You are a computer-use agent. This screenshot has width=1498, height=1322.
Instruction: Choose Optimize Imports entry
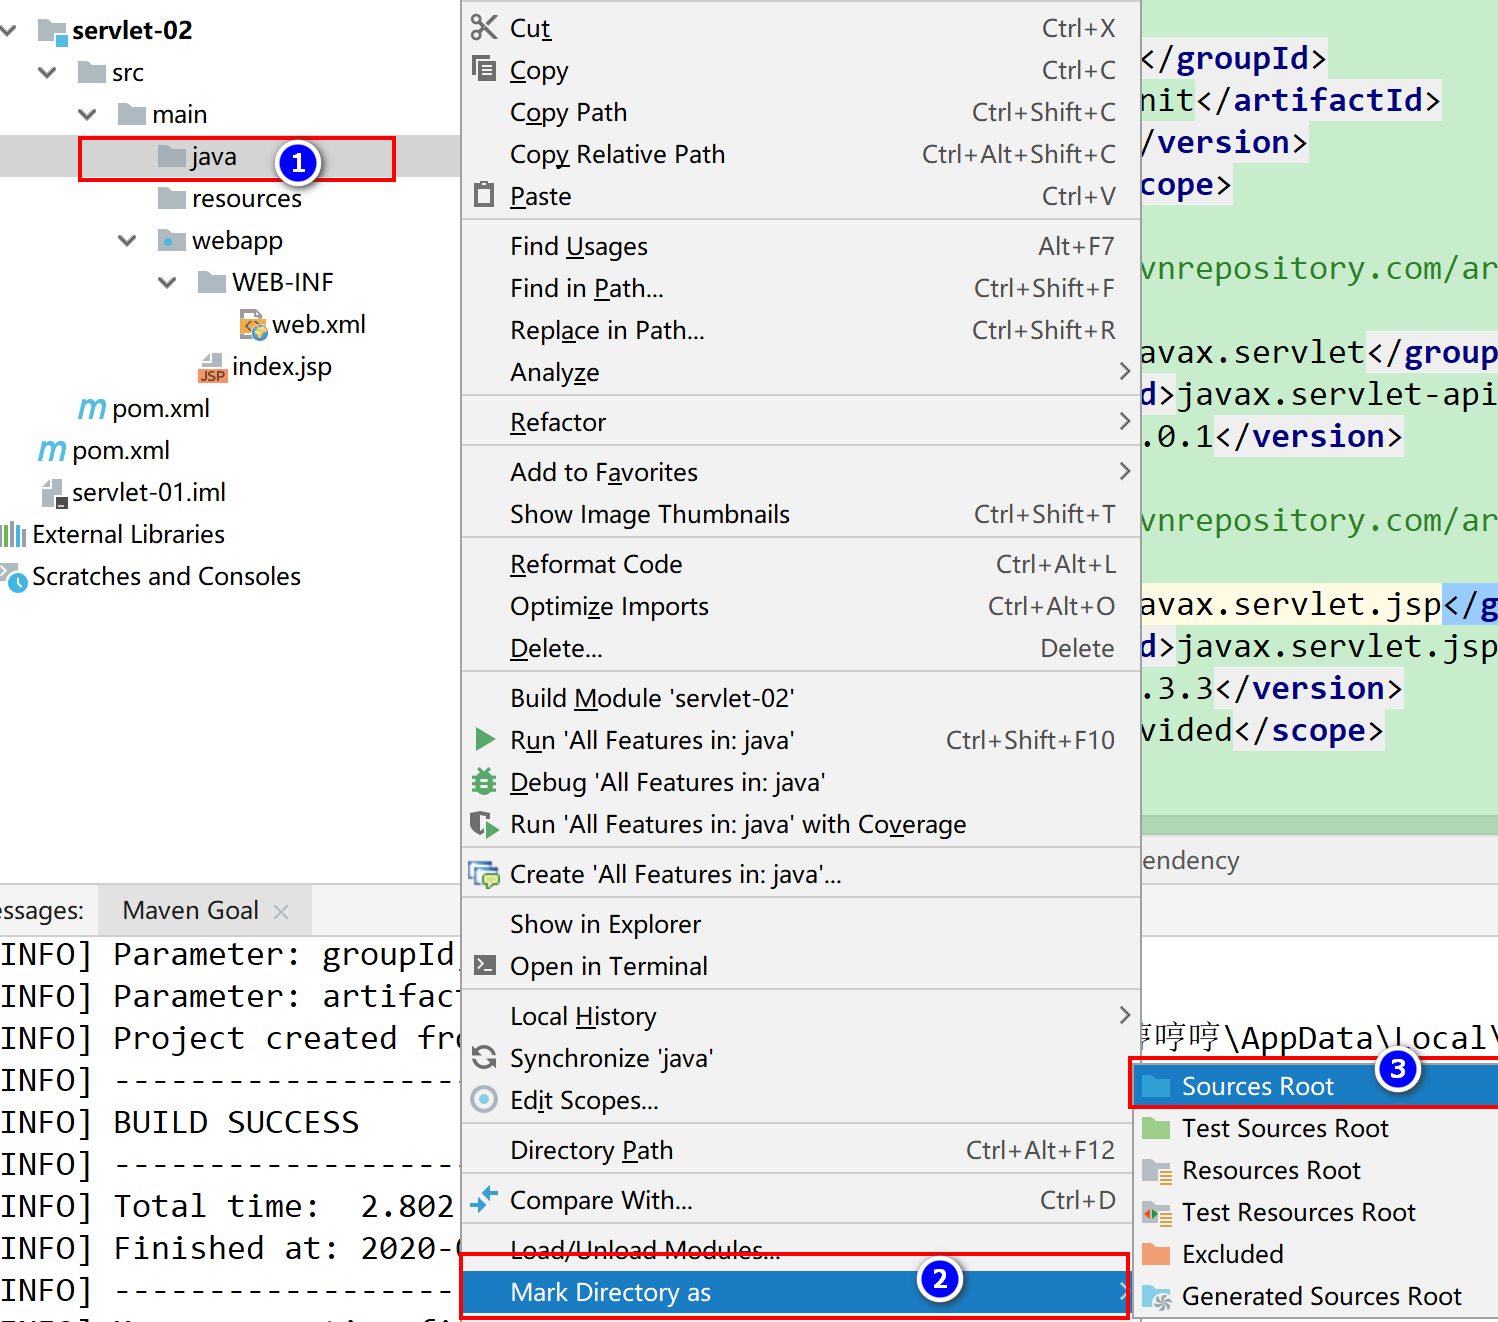800,606
